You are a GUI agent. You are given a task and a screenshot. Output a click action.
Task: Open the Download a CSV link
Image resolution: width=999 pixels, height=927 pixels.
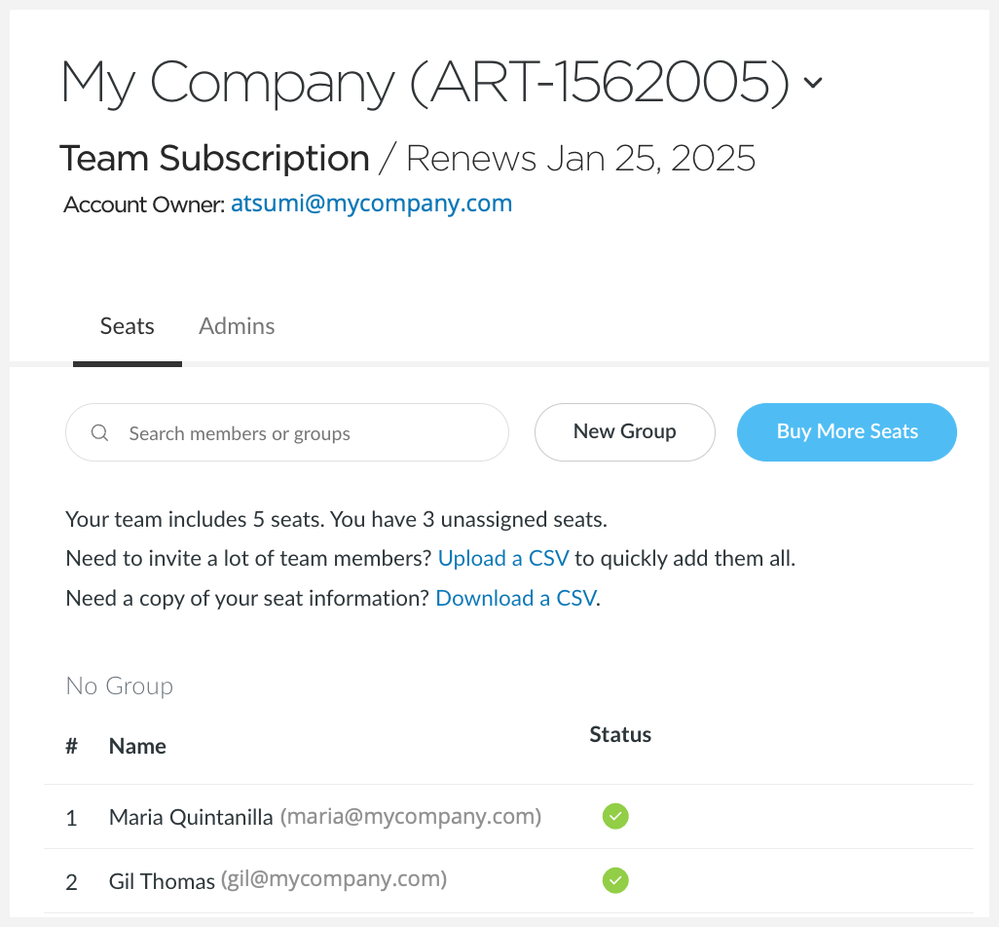pyautogui.click(x=516, y=598)
